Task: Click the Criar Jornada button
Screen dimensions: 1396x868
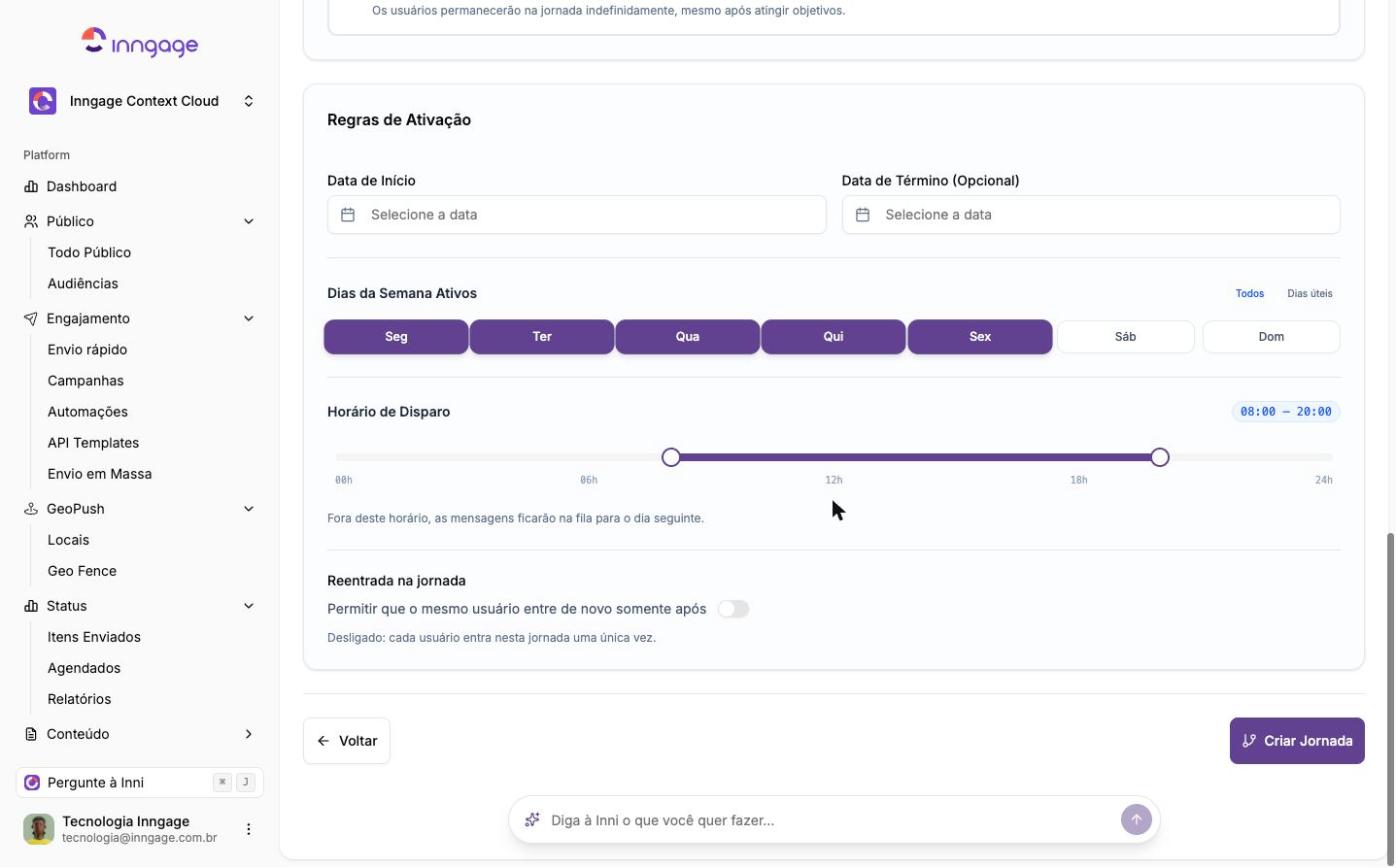Action: coord(1297,741)
